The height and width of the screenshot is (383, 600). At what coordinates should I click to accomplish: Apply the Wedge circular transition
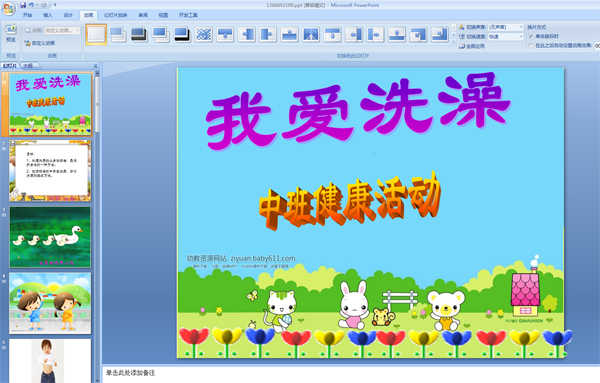311,34
